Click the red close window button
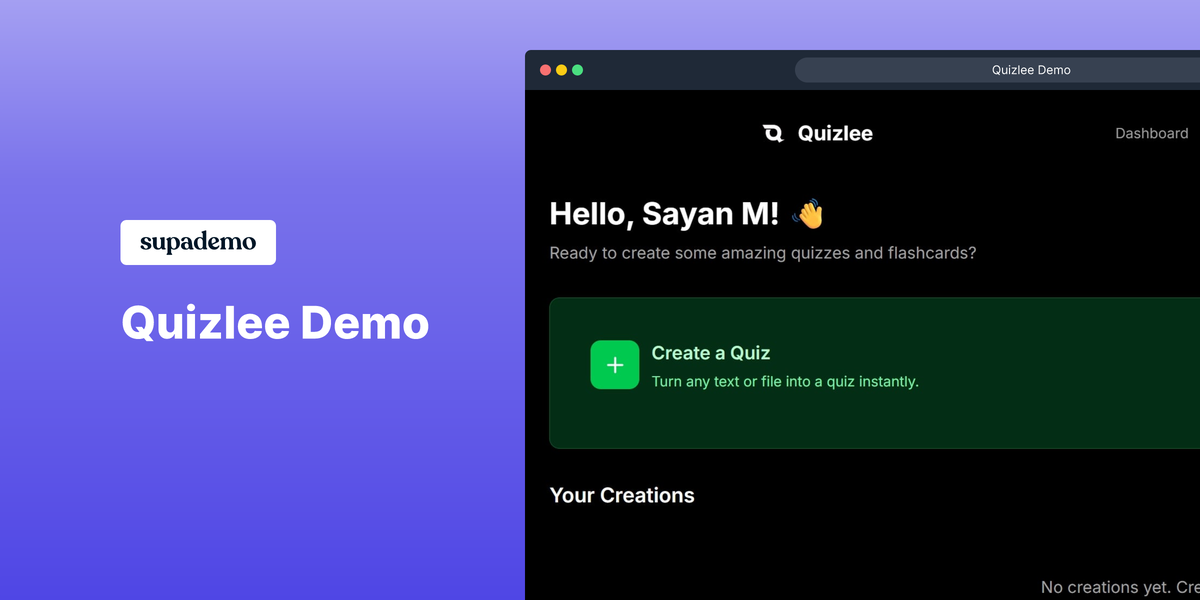The image size is (1200, 600). 546,70
